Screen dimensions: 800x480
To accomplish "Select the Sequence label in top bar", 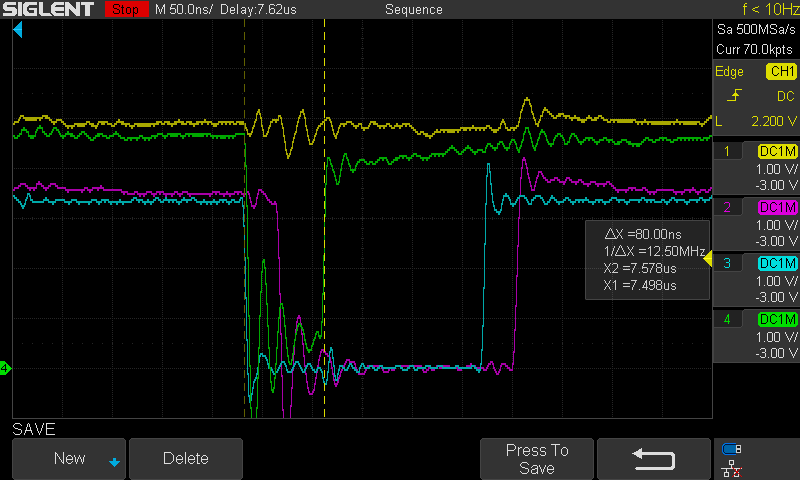I will click(x=413, y=10).
